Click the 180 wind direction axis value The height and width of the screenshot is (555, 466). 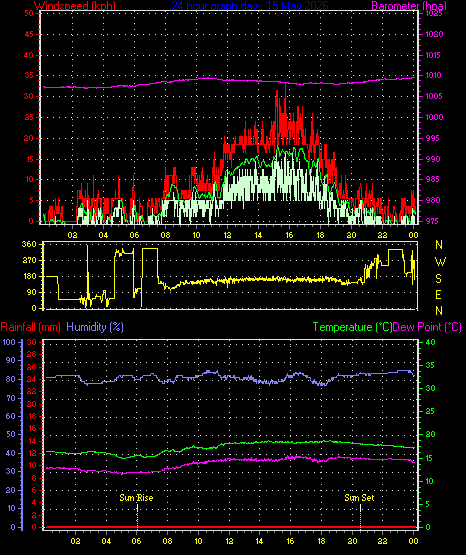(29, 276)
